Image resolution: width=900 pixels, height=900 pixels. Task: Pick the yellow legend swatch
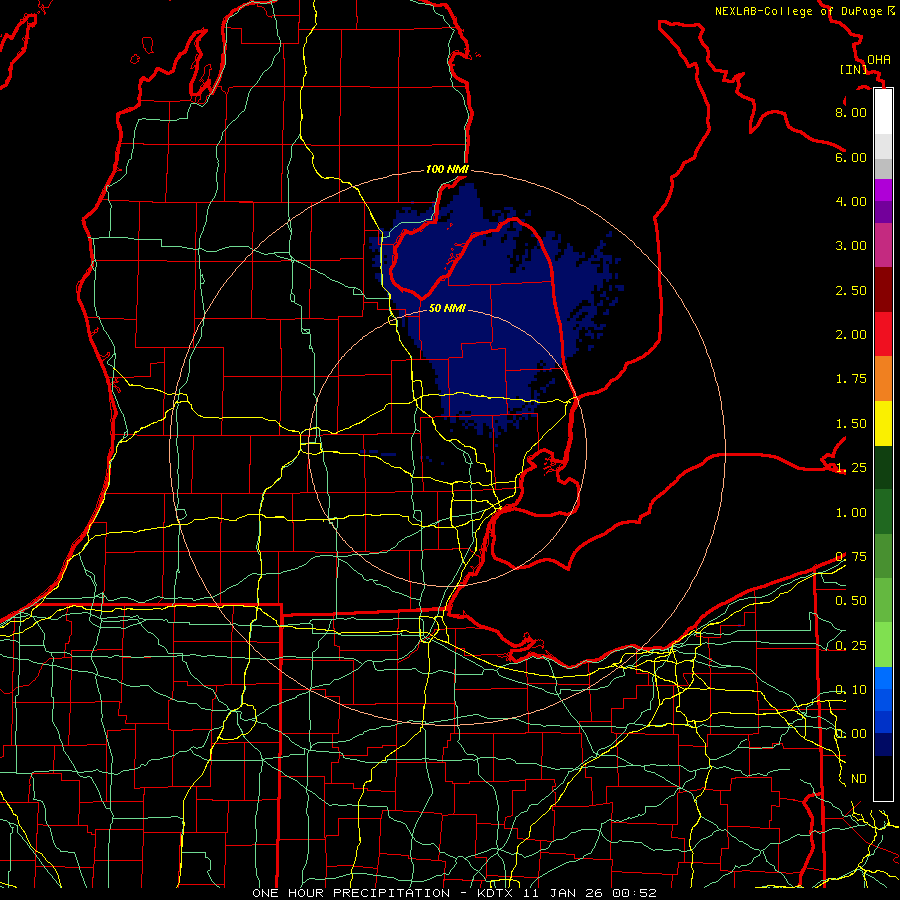(x=883, y=423)
